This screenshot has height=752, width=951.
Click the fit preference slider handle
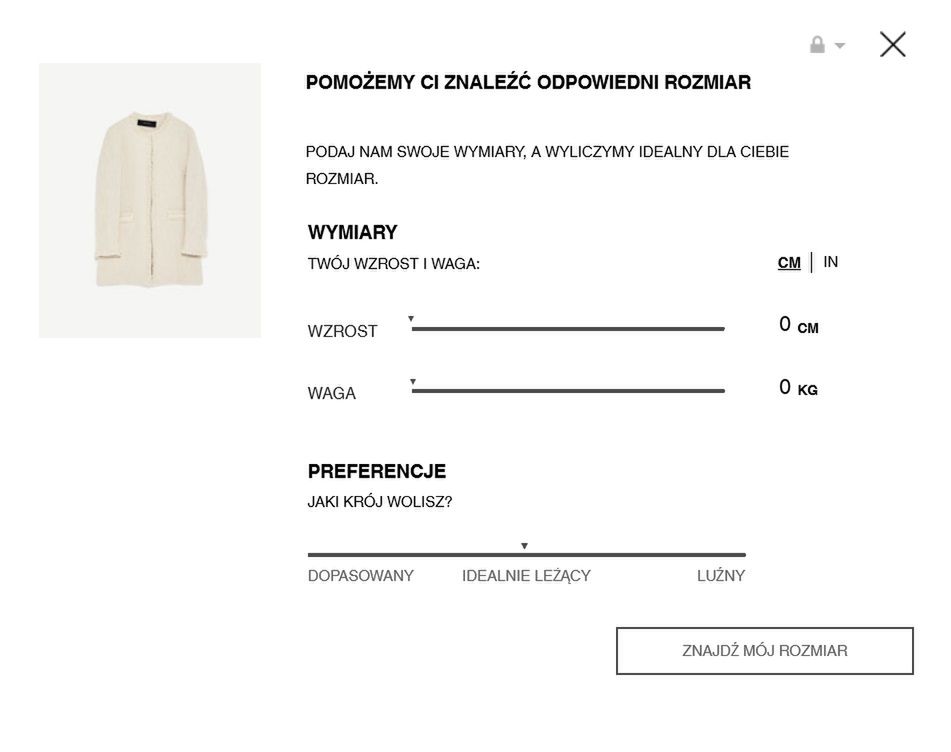click(525, 546)
